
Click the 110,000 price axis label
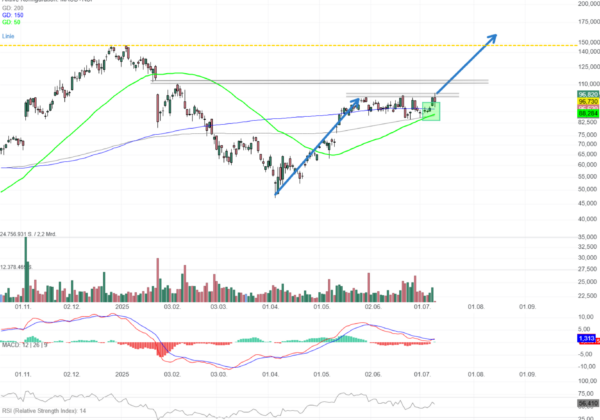589,84
